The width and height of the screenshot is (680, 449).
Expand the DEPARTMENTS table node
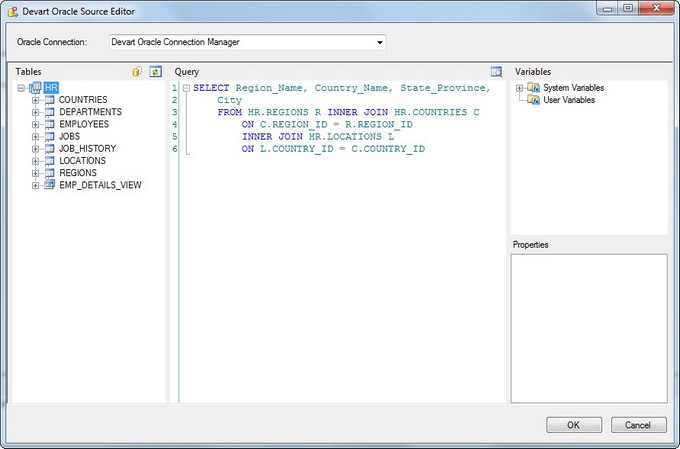point(36,112)
